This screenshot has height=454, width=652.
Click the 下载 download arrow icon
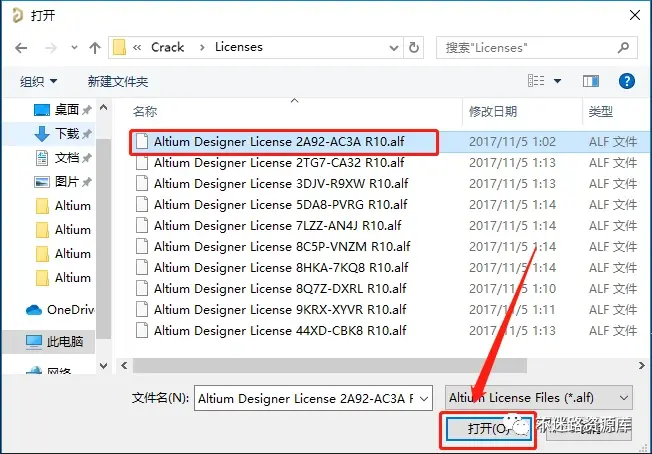tap(42, 134)
